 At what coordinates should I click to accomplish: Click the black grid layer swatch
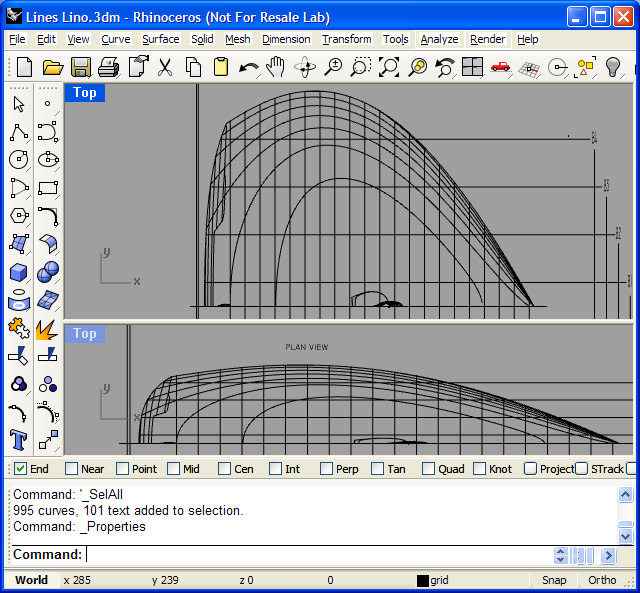422,580
